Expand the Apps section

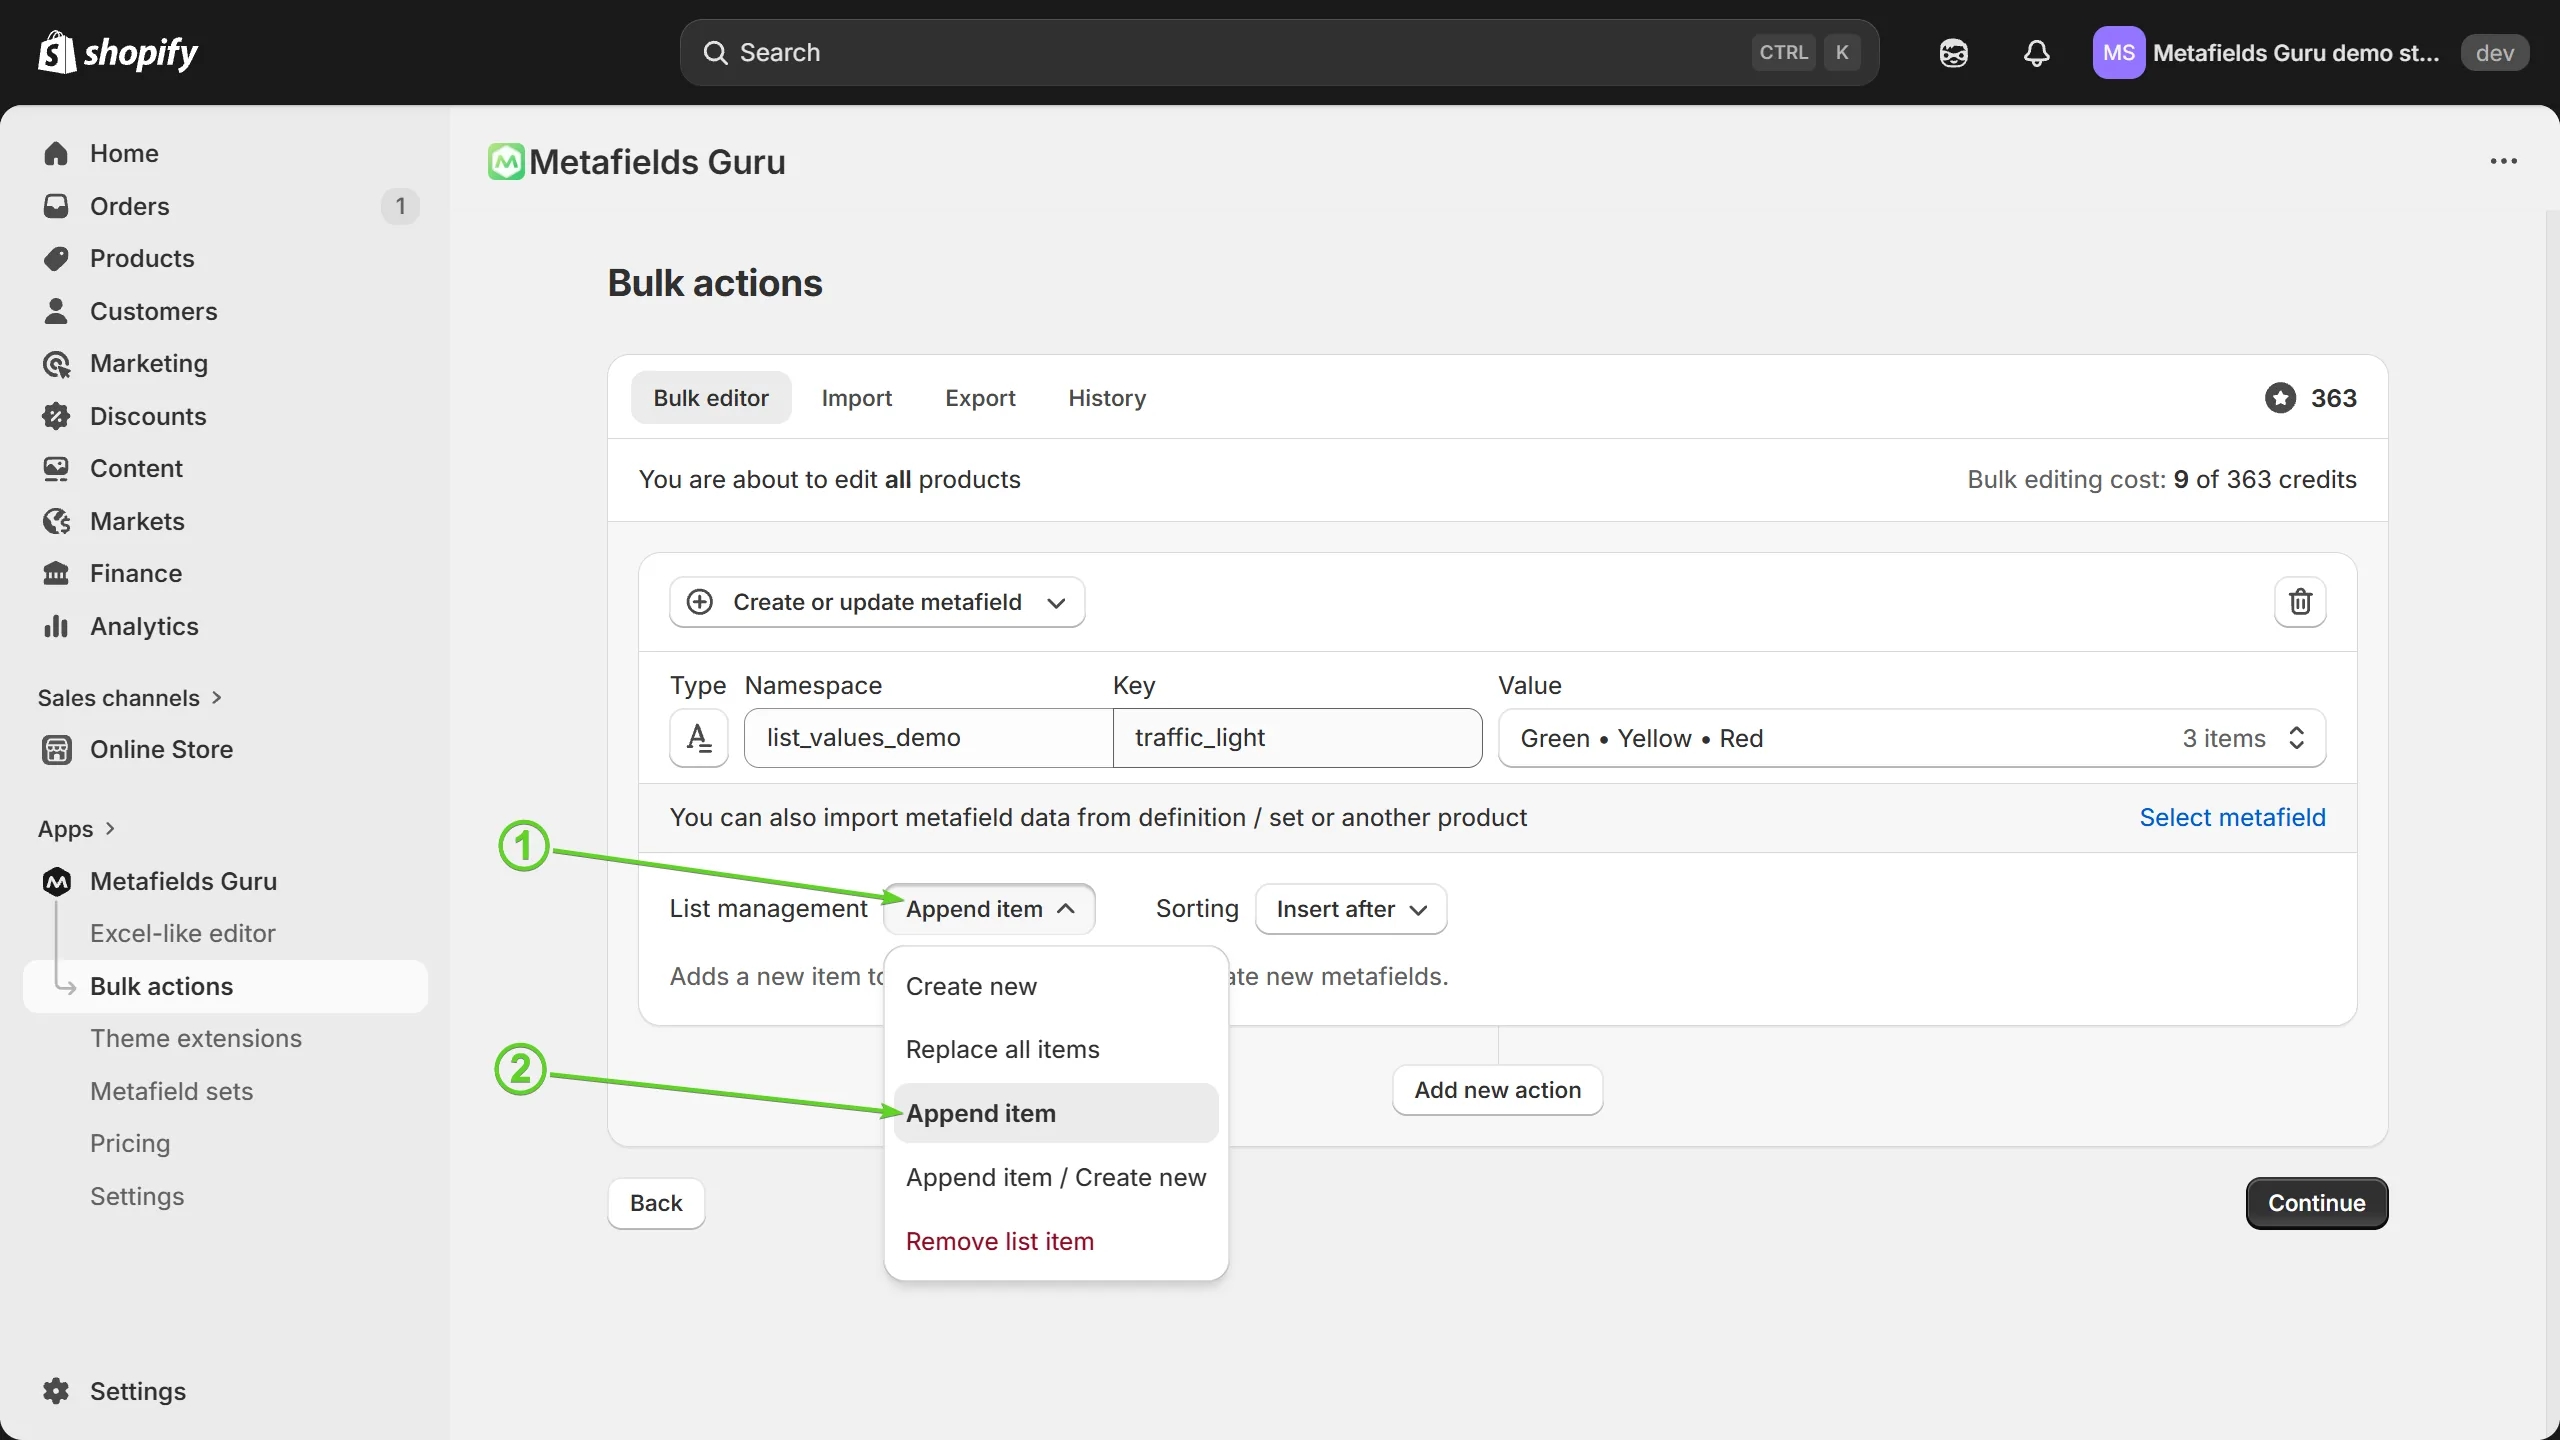(x=77, y=829)
